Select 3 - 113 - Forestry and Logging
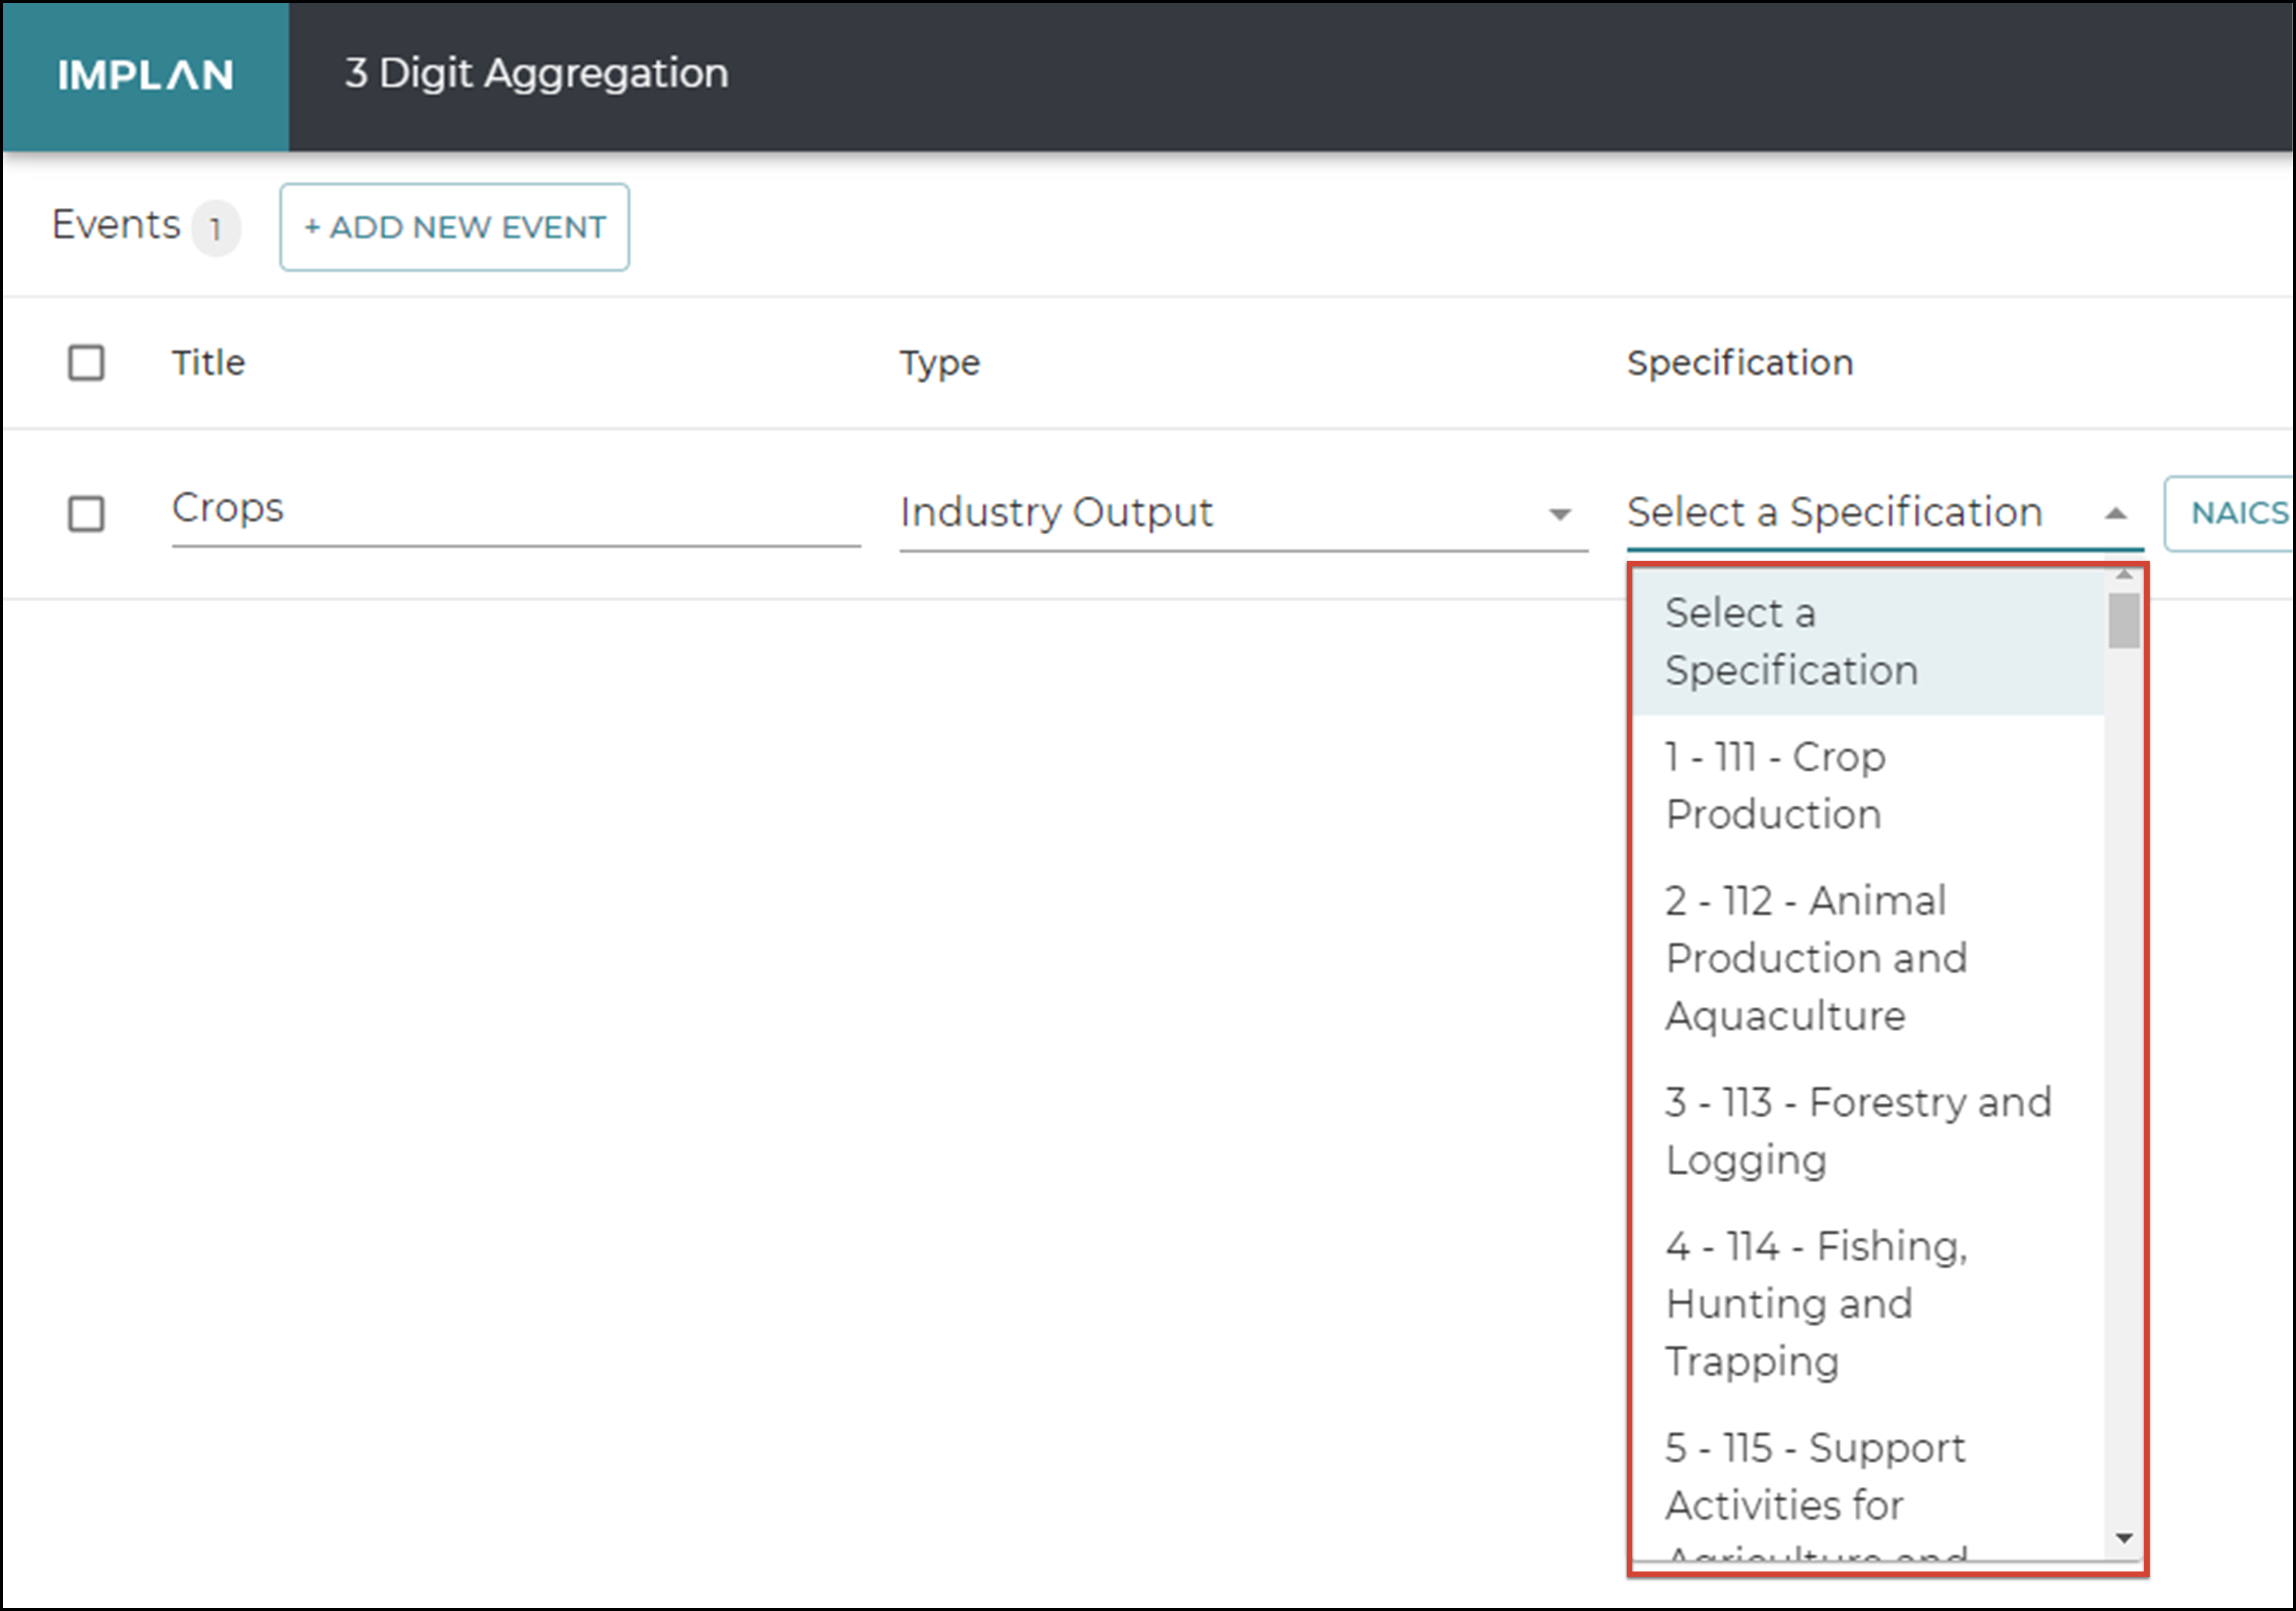This screenshot has width=2296, height=1611. [x=1858, y=1130]
